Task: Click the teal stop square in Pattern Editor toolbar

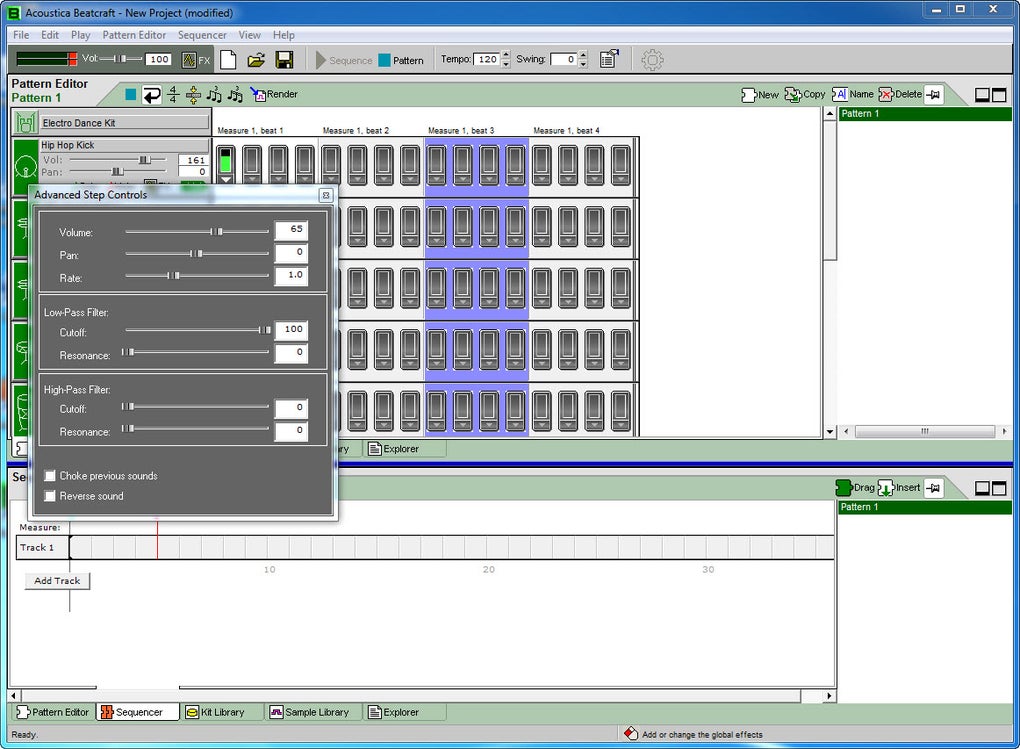Action: [131, 95]
